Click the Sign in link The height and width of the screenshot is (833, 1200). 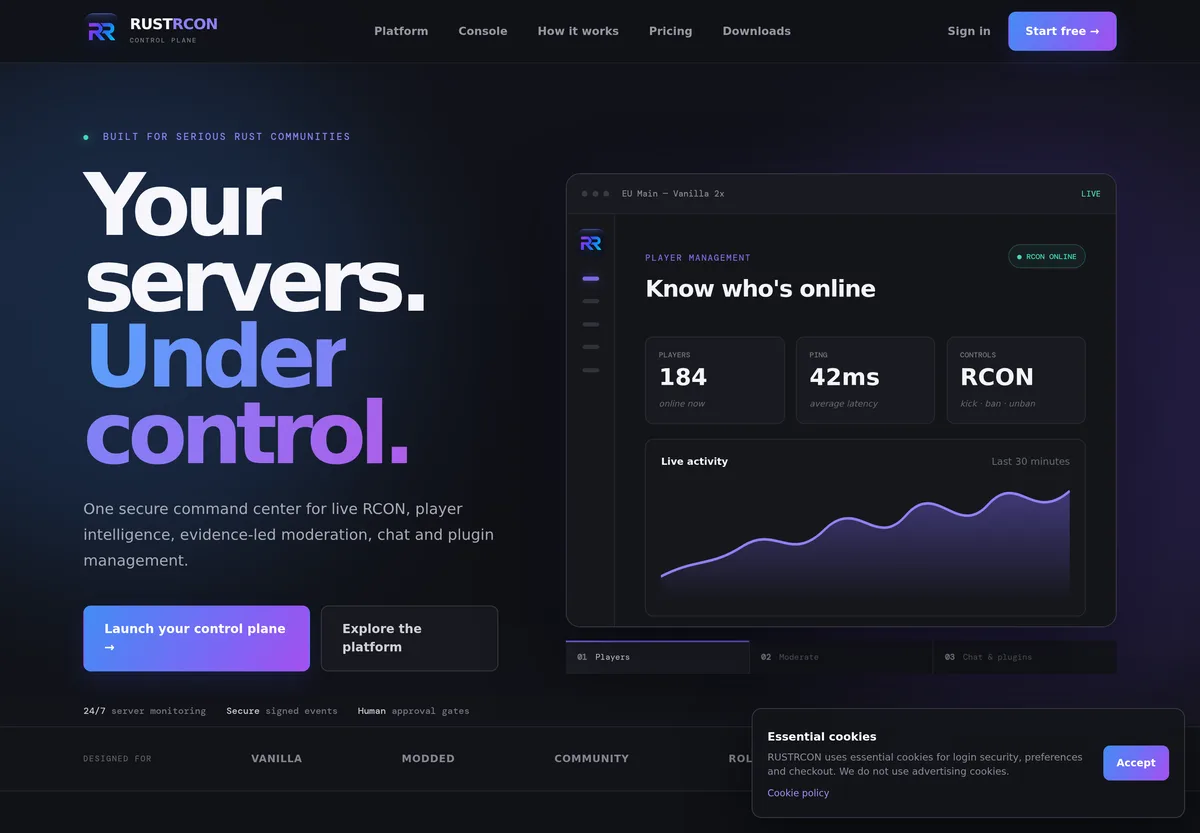[969, 31]
